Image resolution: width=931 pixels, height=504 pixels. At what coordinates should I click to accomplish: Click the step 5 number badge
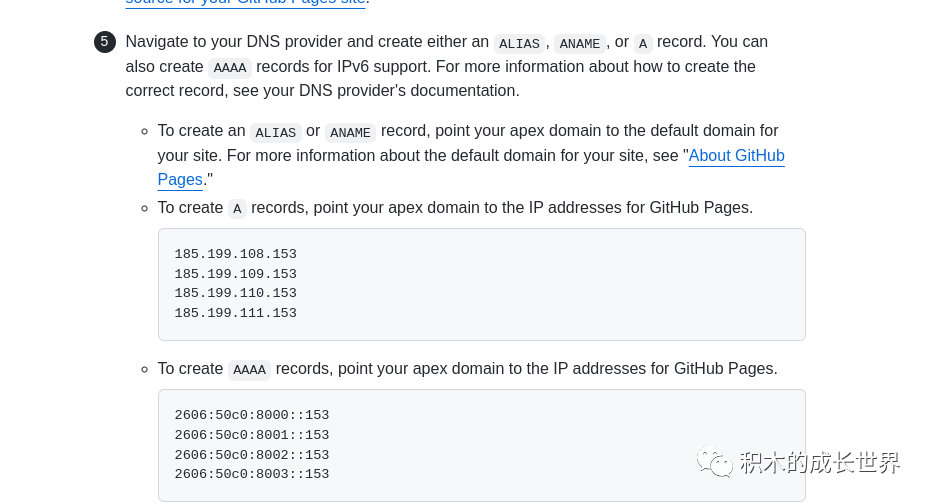[x=104, y=42]
